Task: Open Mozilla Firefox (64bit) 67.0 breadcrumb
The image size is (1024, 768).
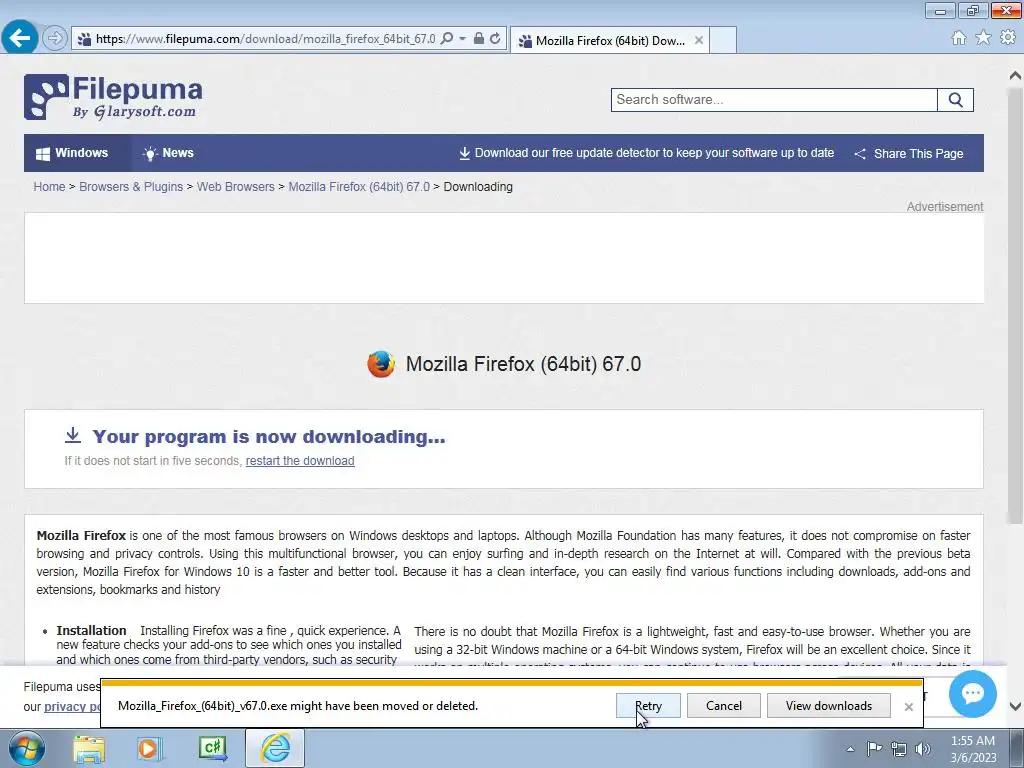Action: [359, 187]
